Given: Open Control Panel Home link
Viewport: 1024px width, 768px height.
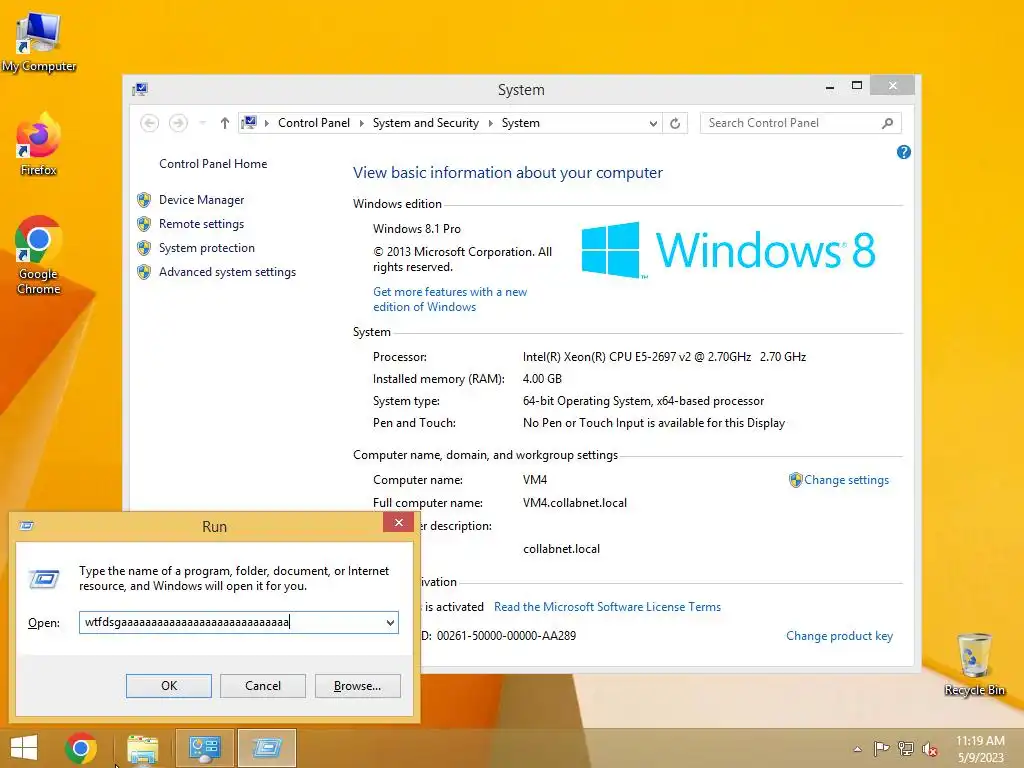Looking at the screenshot, I should point(213,164).
